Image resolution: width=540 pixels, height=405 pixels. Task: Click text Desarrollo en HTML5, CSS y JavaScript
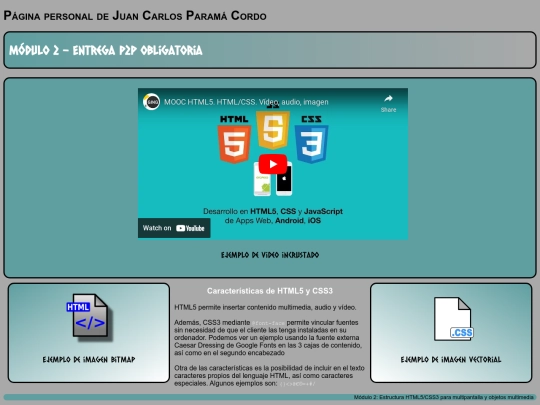(273, 211)
